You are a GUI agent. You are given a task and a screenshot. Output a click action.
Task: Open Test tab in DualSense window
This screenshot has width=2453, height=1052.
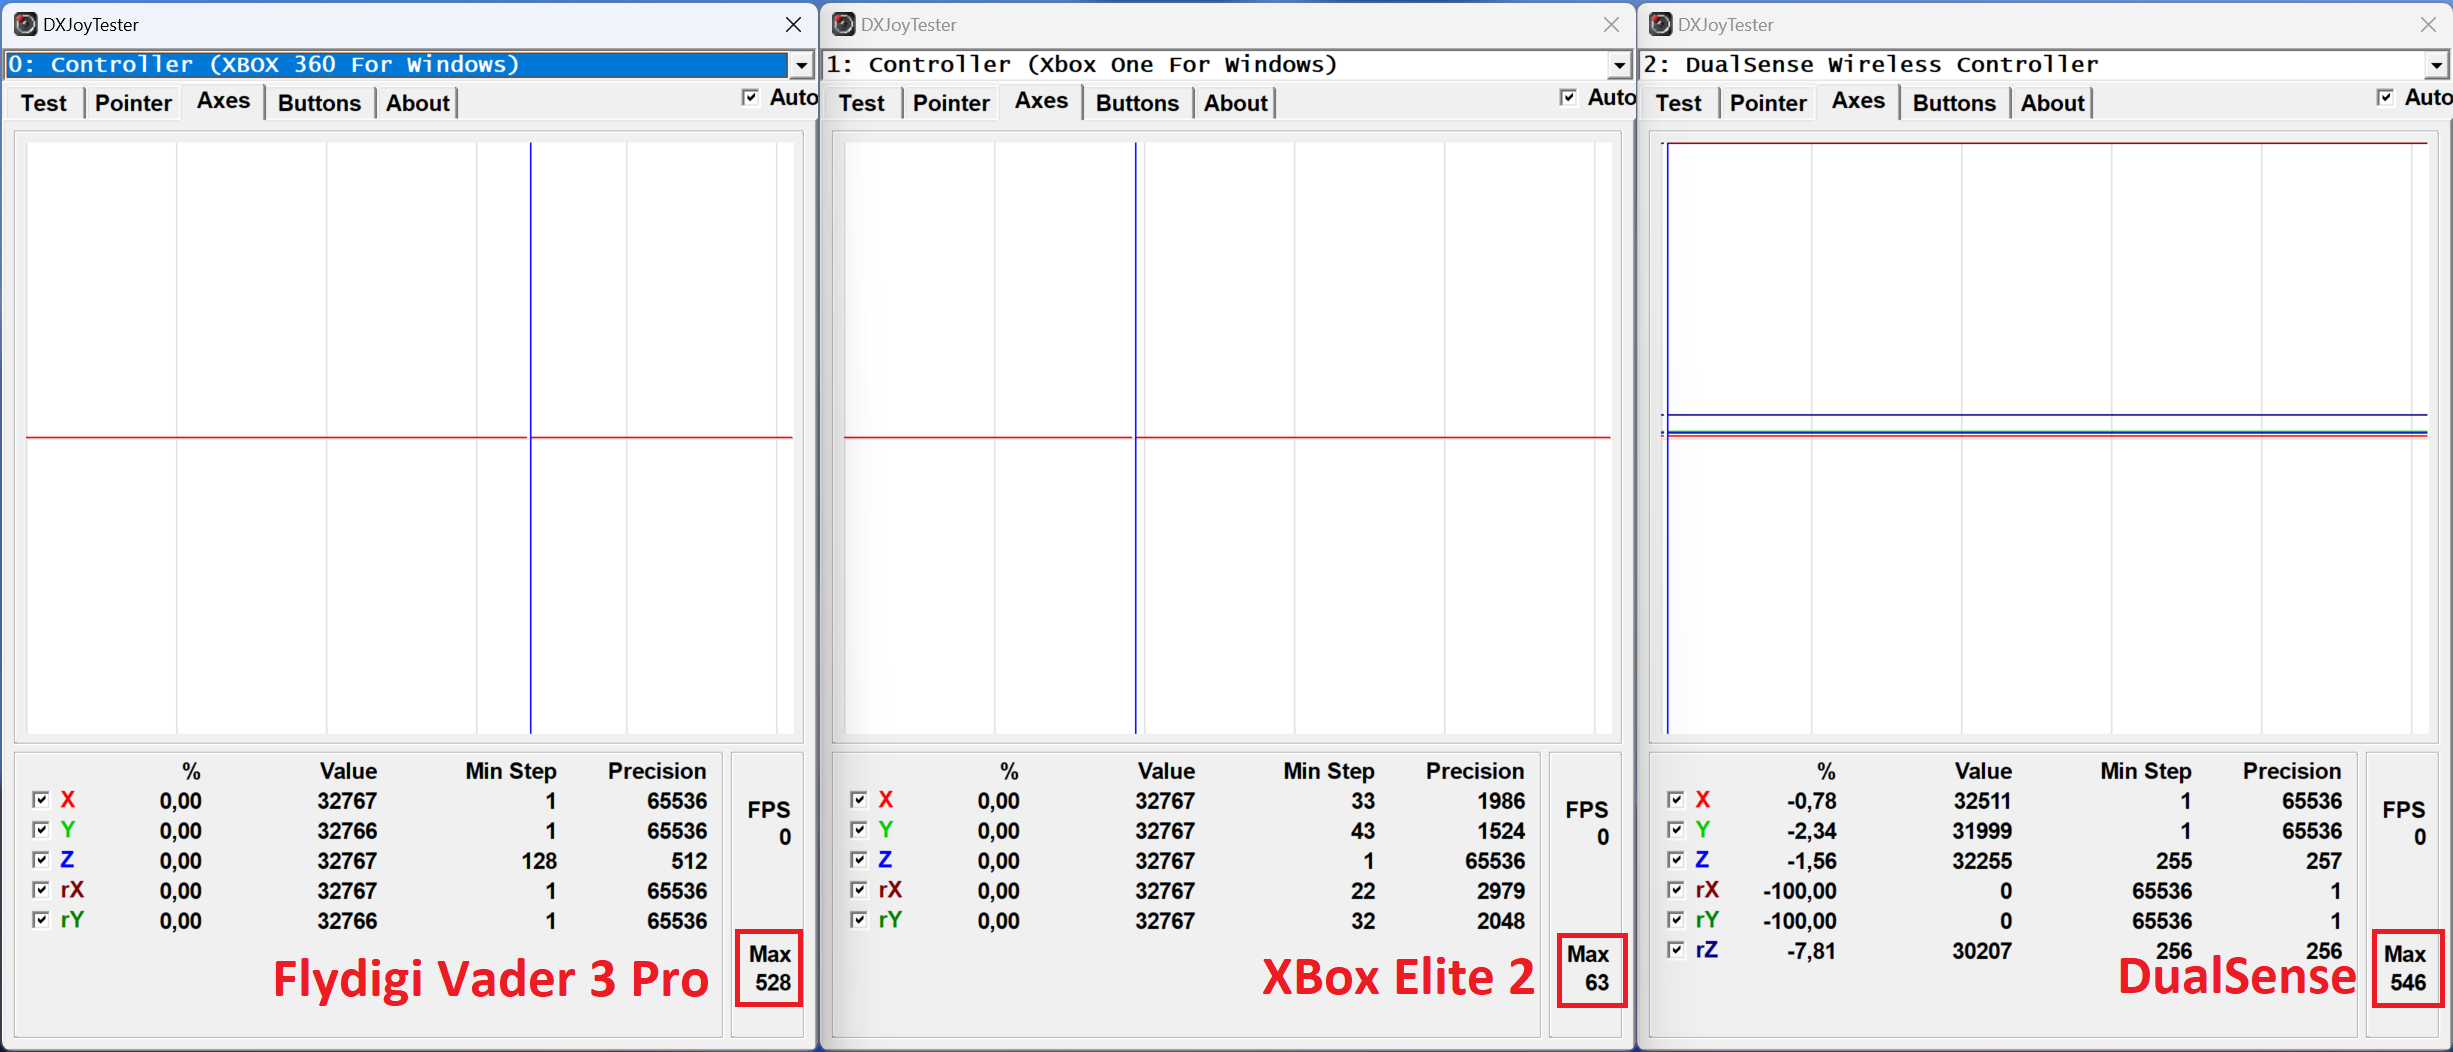(x=1679, y=103)
